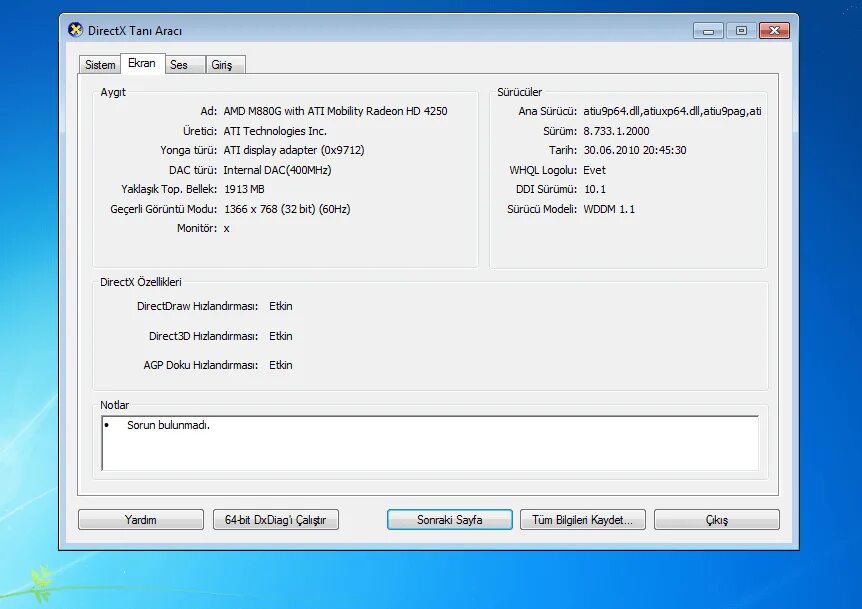Screen dimensions: 862x609
Task: Select the 'Sorun bulunmadı.' note text
Action: point(168,425)
